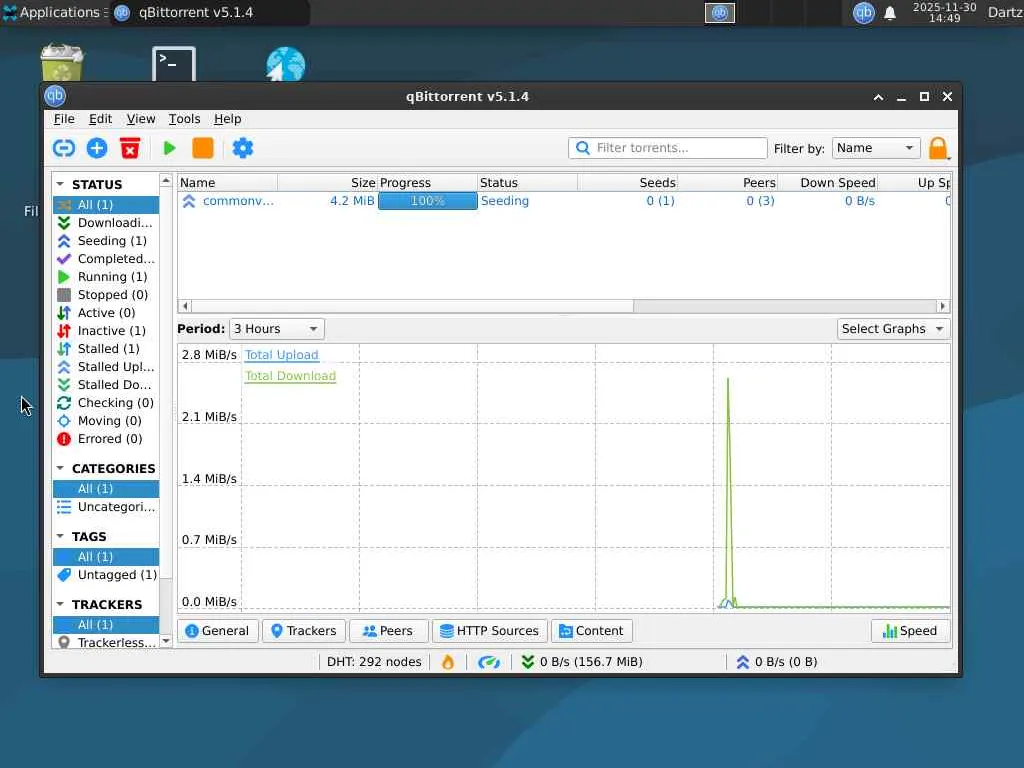
Task: Select the Running (1) status filter
Action: pyautogui.click(x=105, y=277)
